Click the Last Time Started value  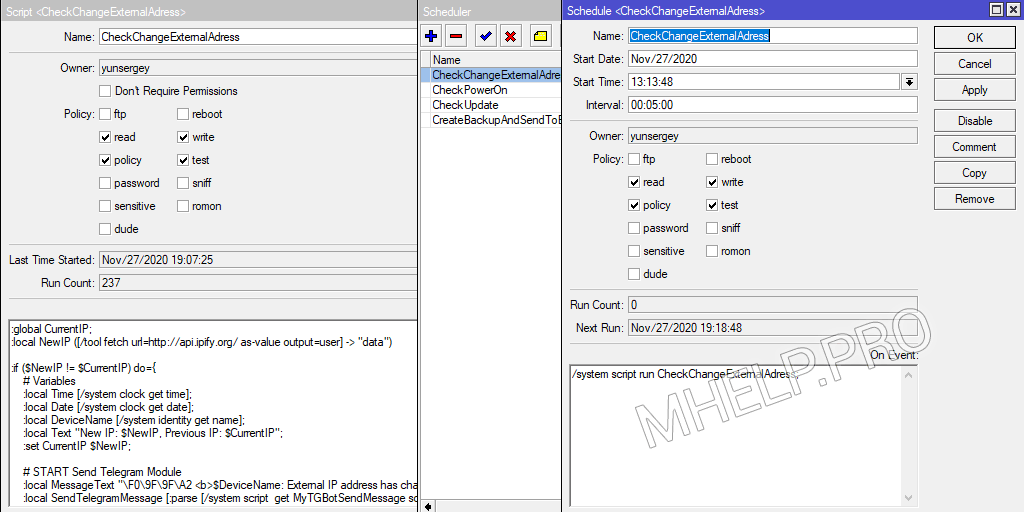[258, 260]
